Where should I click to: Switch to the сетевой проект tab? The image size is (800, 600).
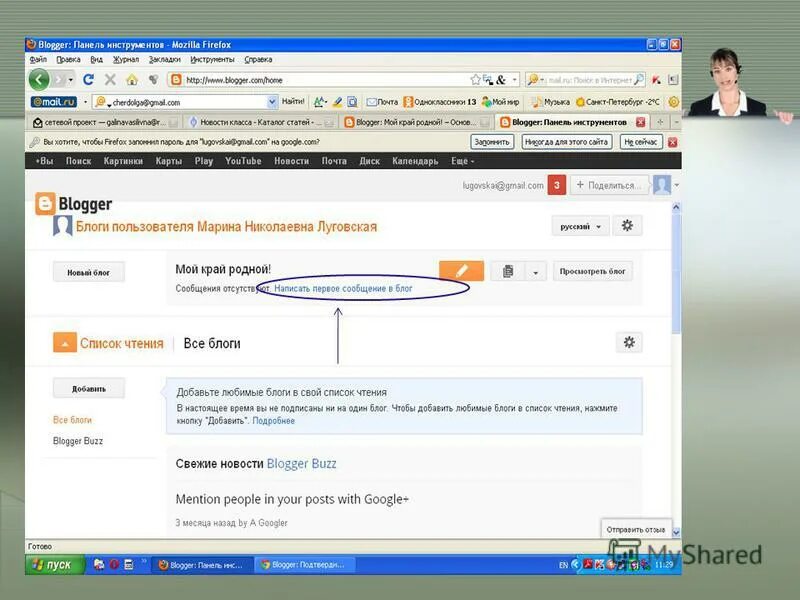pos(105,122)
